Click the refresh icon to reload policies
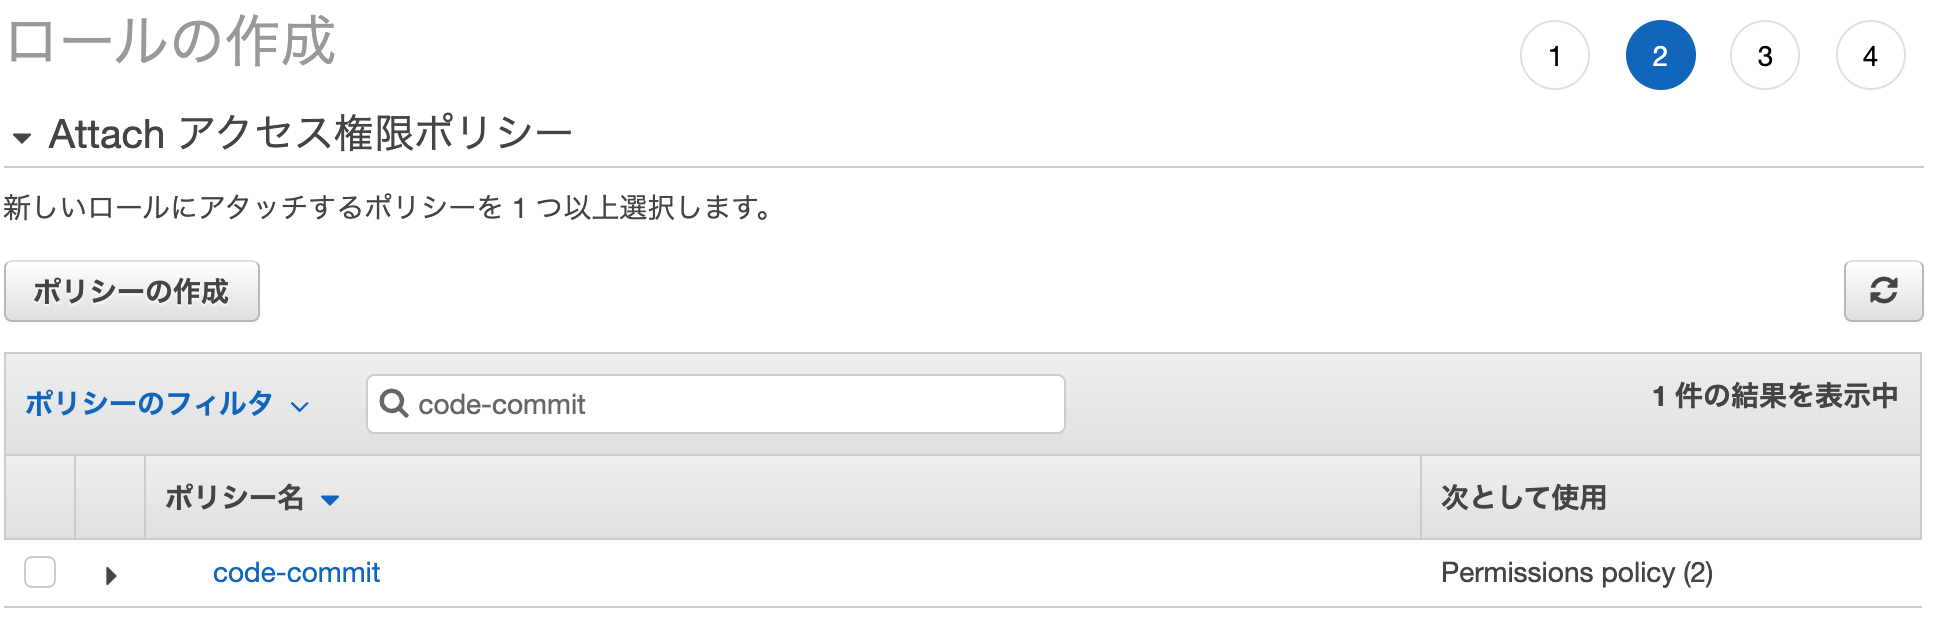This screenshot has height=628, width=1942. pyautogui.click(x=1884, y=291)
